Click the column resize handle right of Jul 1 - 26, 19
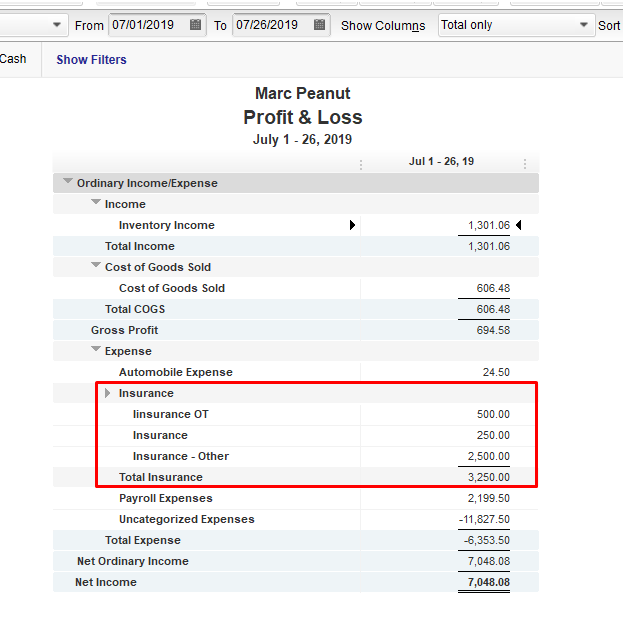The image size is (623, 636). [x=525, y=164]
